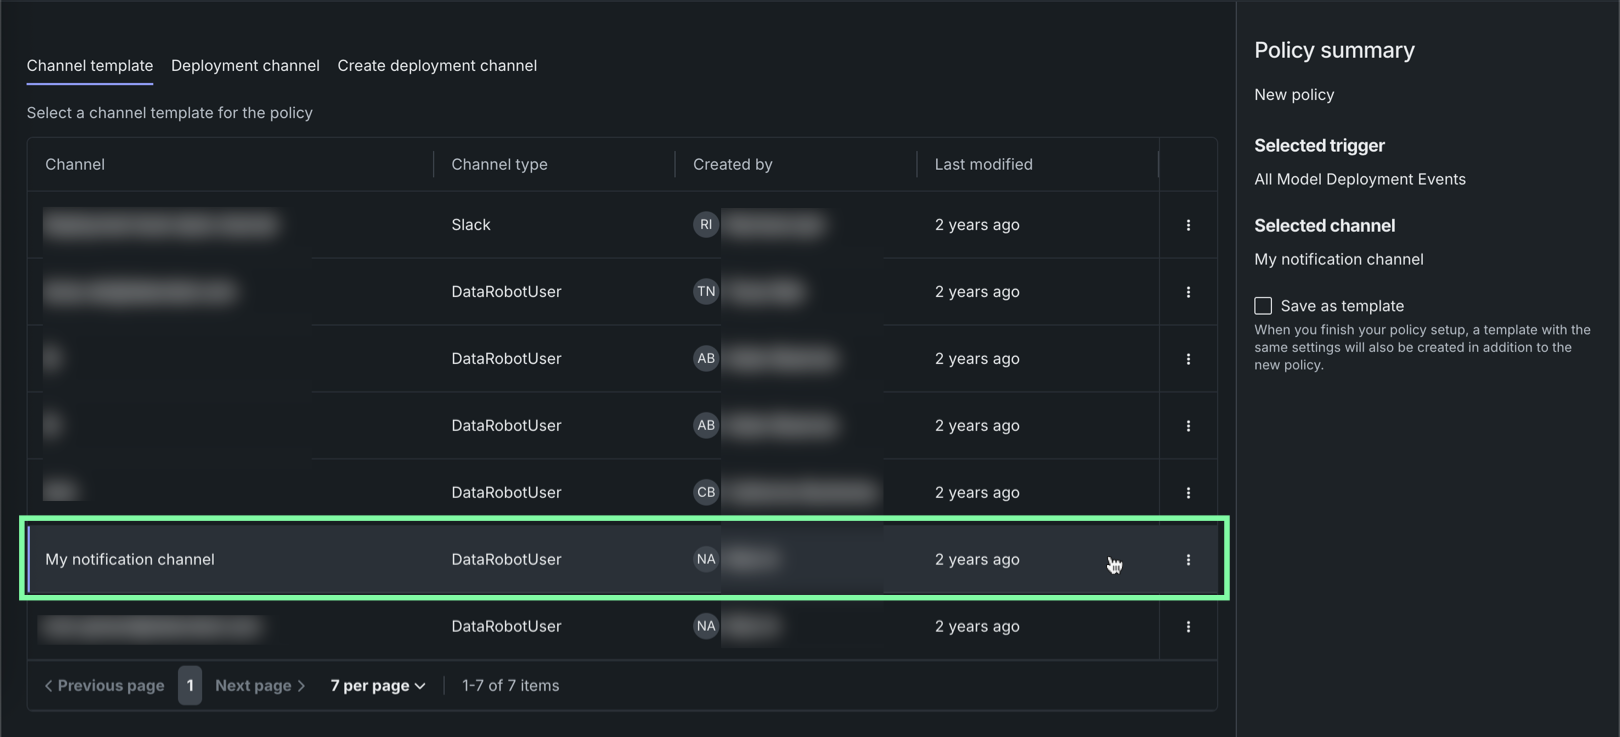Click the CB avatar badge

[x=706, y=493]
